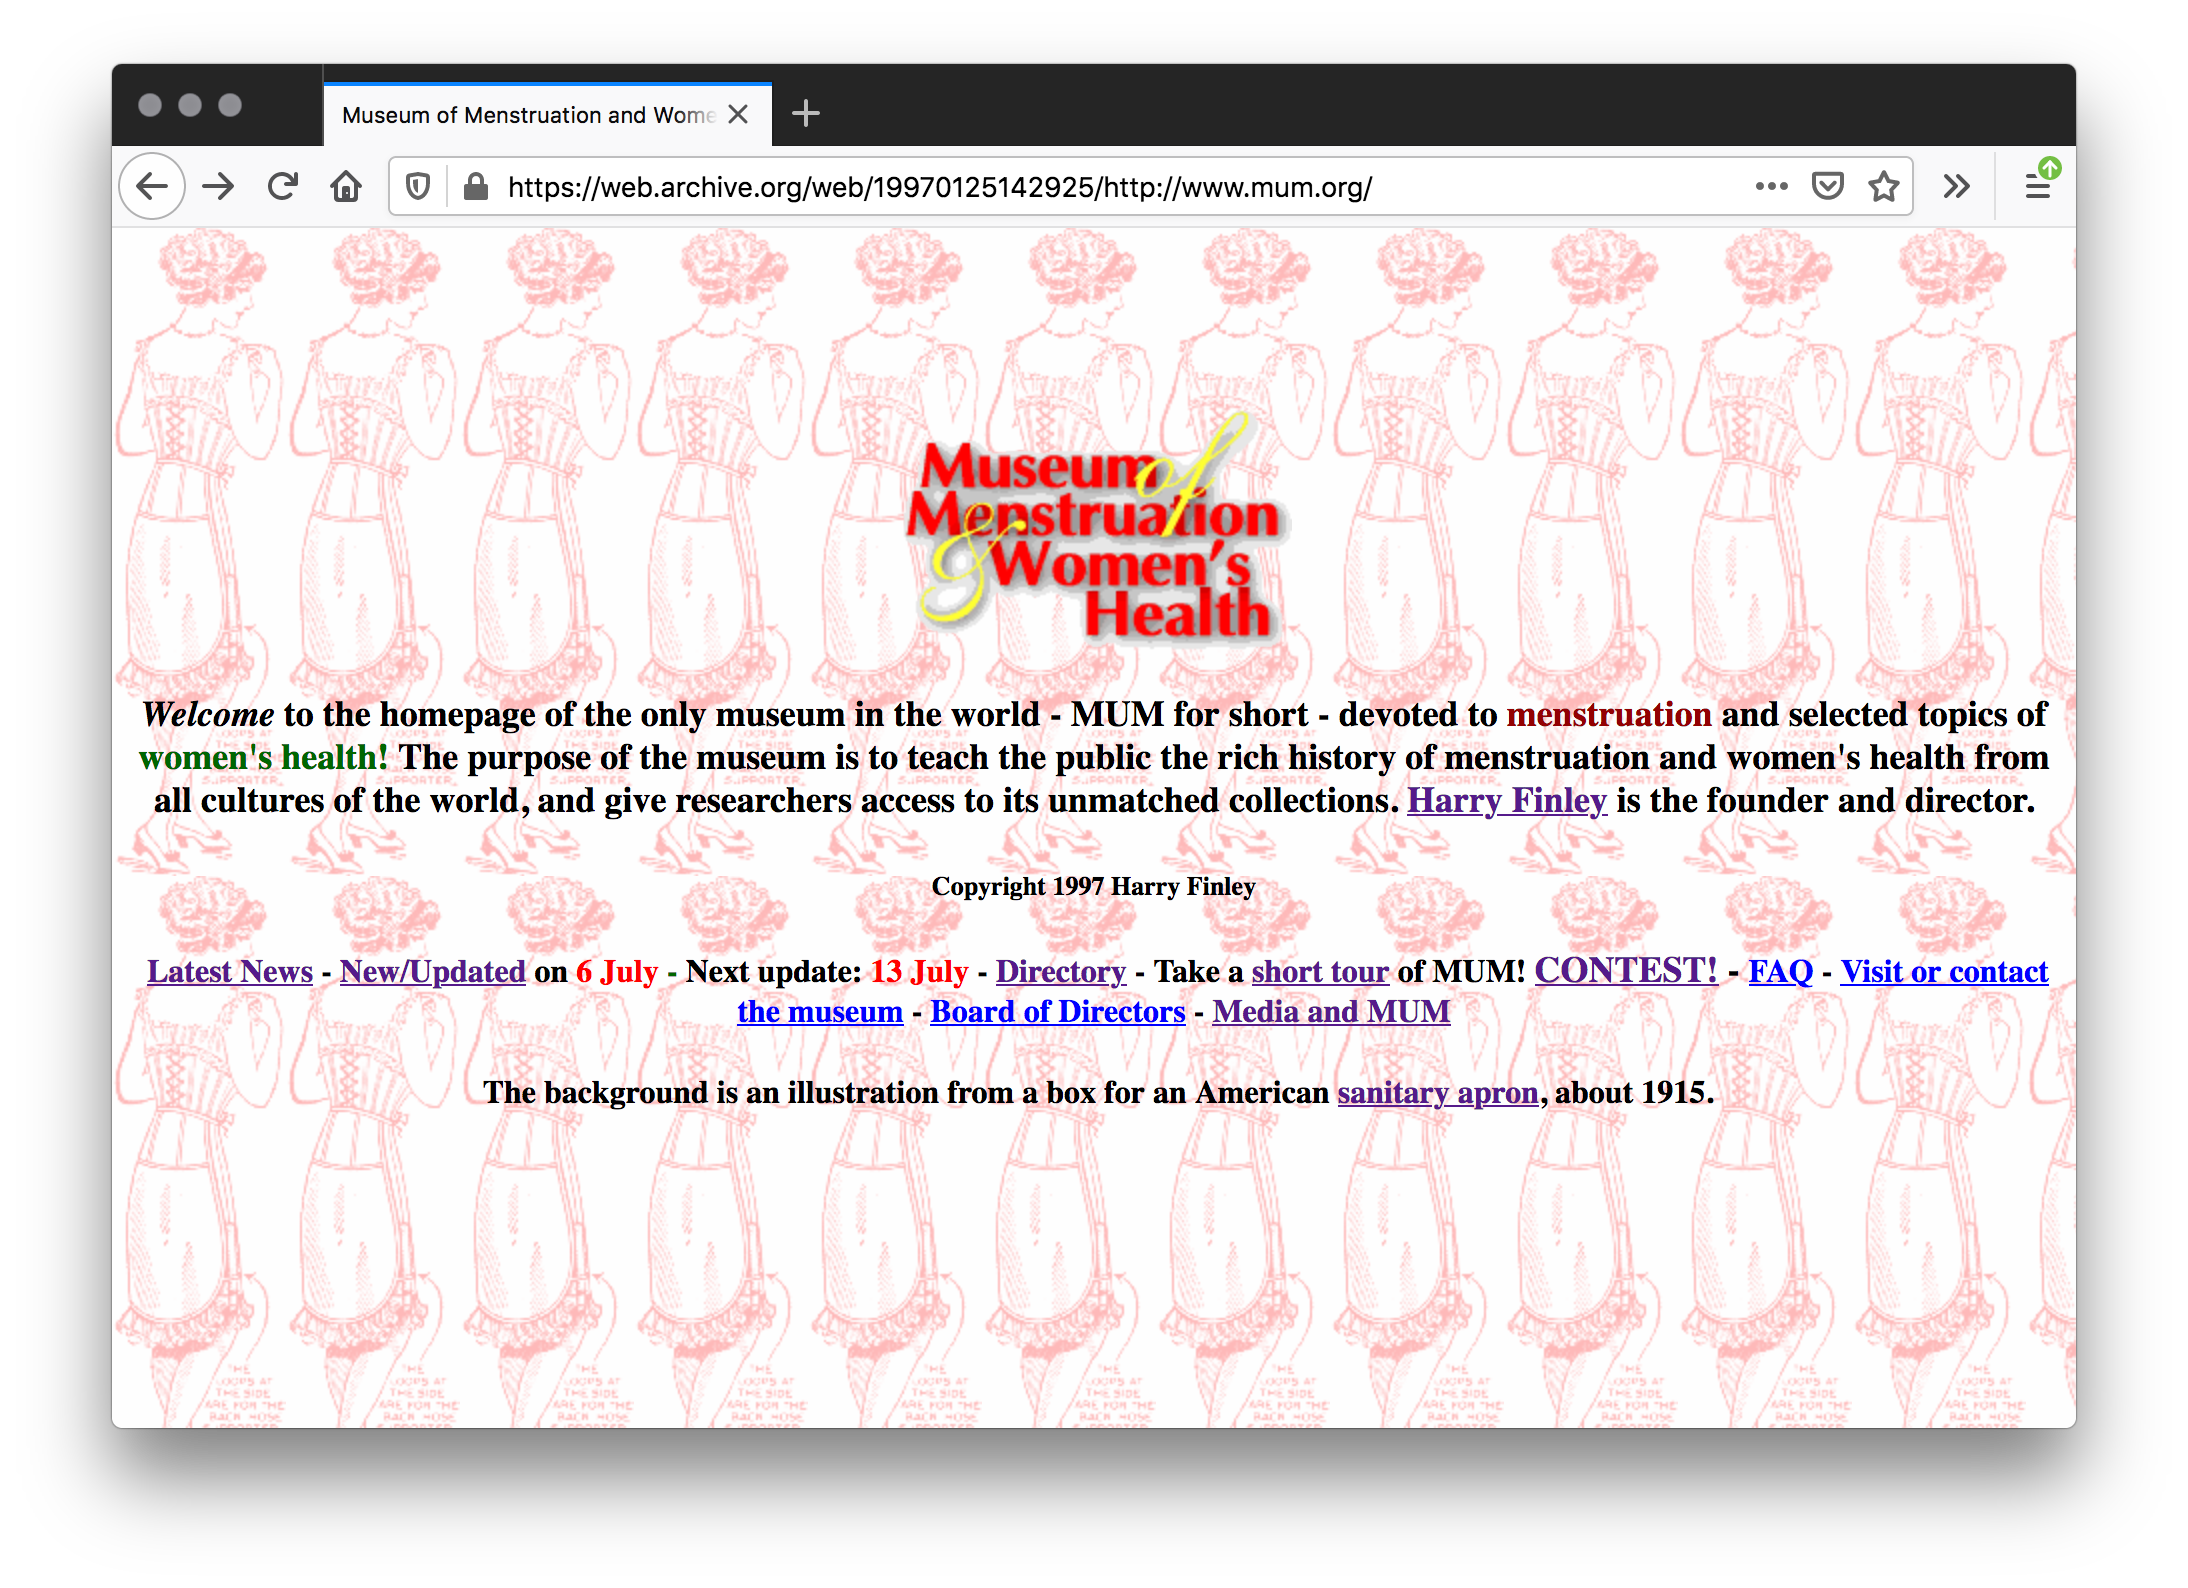Screen dimensions: 2188x1588
Task: Click the page reload icon
Action: 280,185
